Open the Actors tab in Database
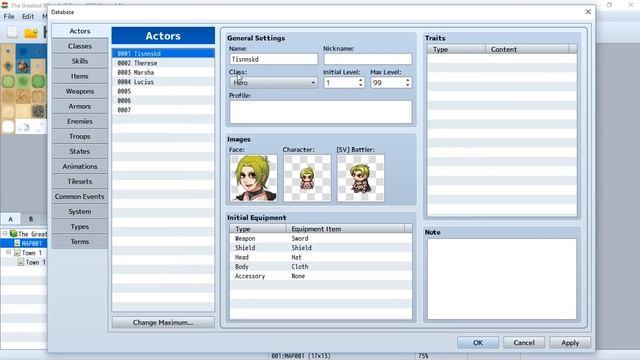Screen dimensions: 640x360 pos(80,31)
